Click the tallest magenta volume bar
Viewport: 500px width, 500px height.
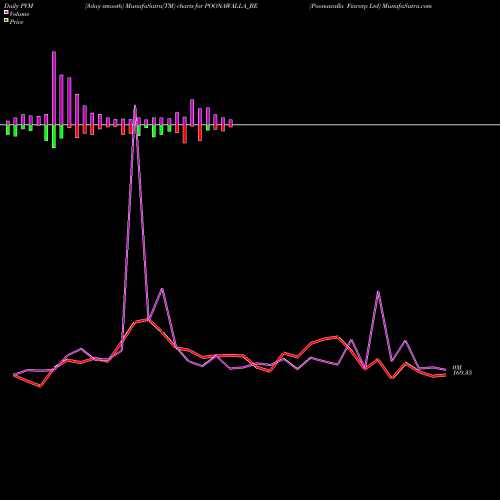coord(54,88)
